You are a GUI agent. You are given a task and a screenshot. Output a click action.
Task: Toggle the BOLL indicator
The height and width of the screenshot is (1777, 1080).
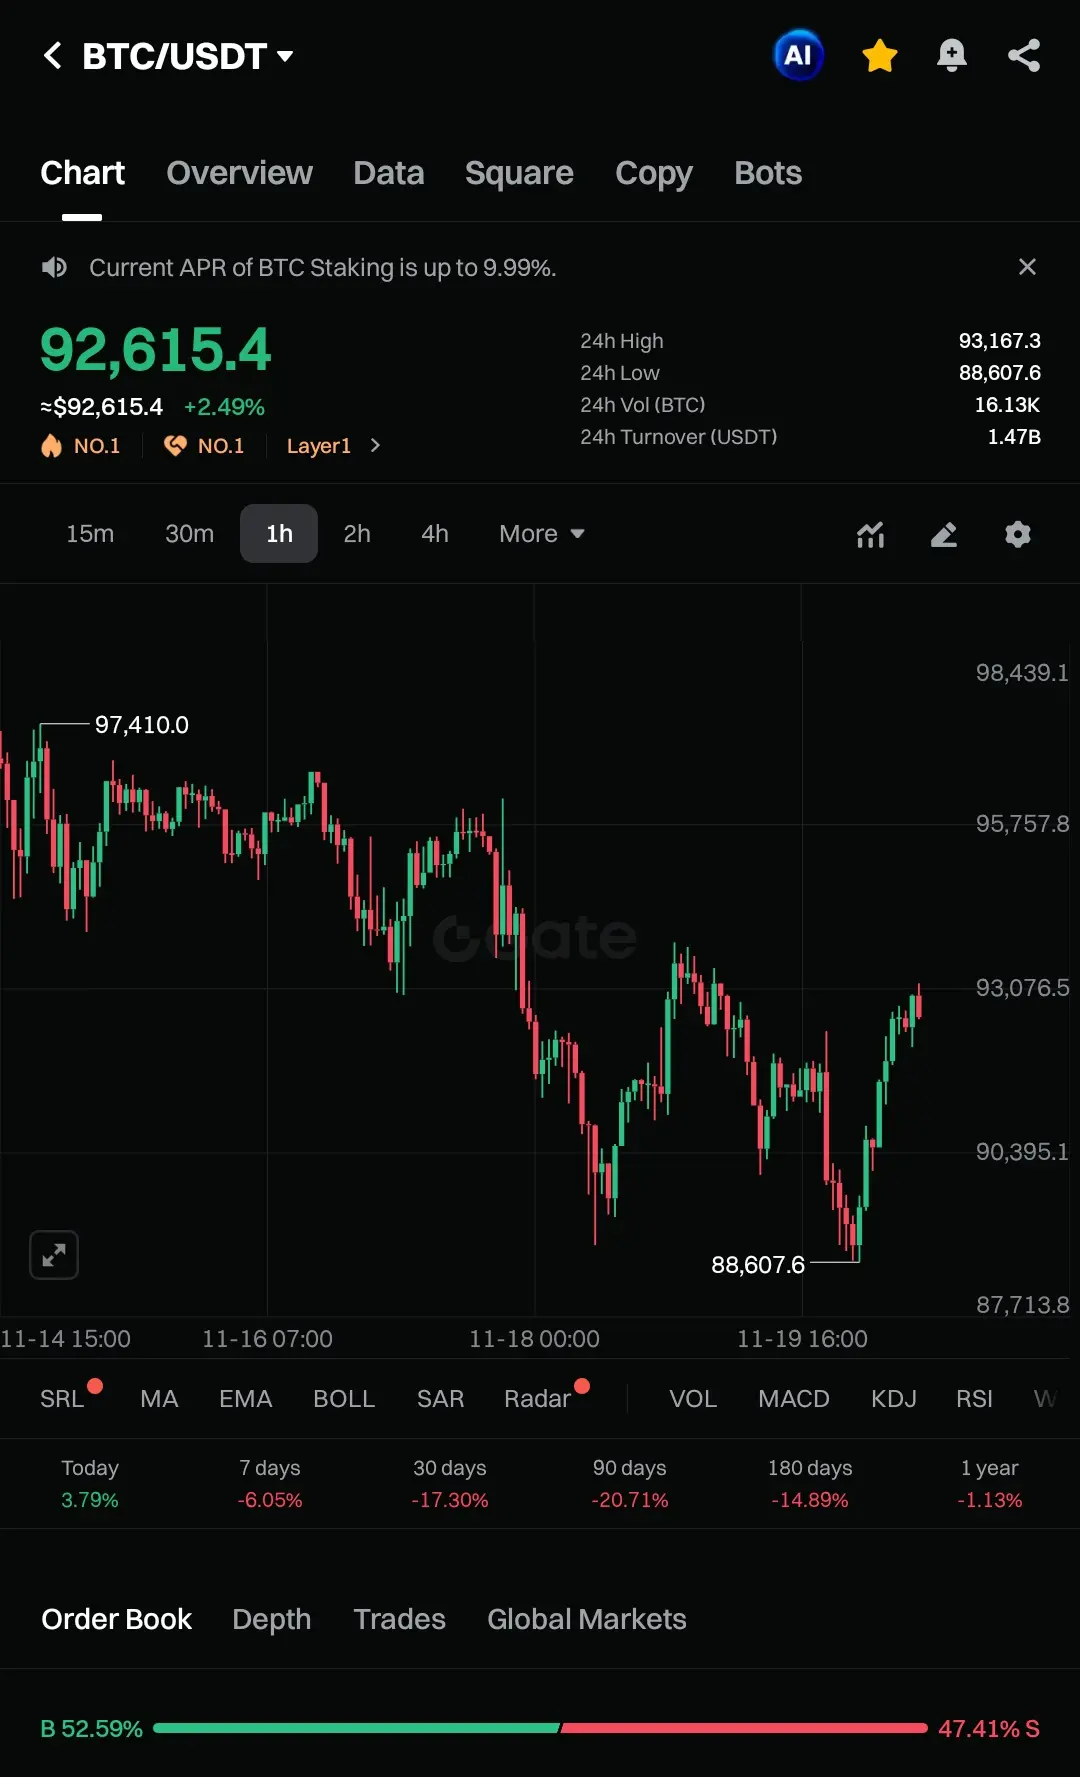(344, 1399)
